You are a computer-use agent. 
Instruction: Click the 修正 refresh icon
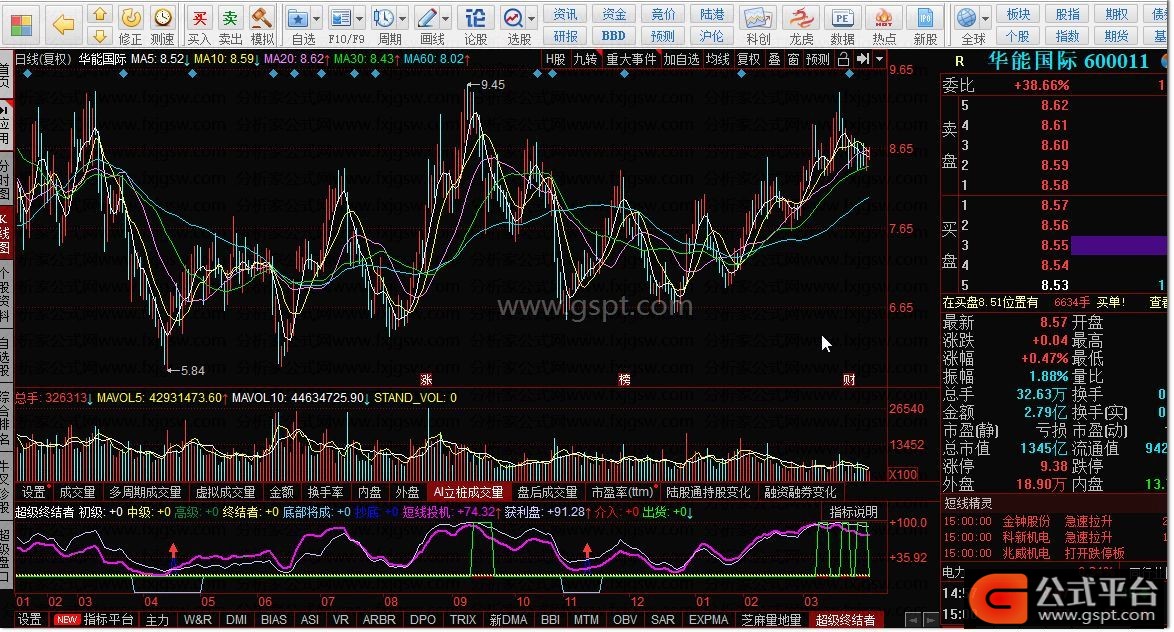131,17
